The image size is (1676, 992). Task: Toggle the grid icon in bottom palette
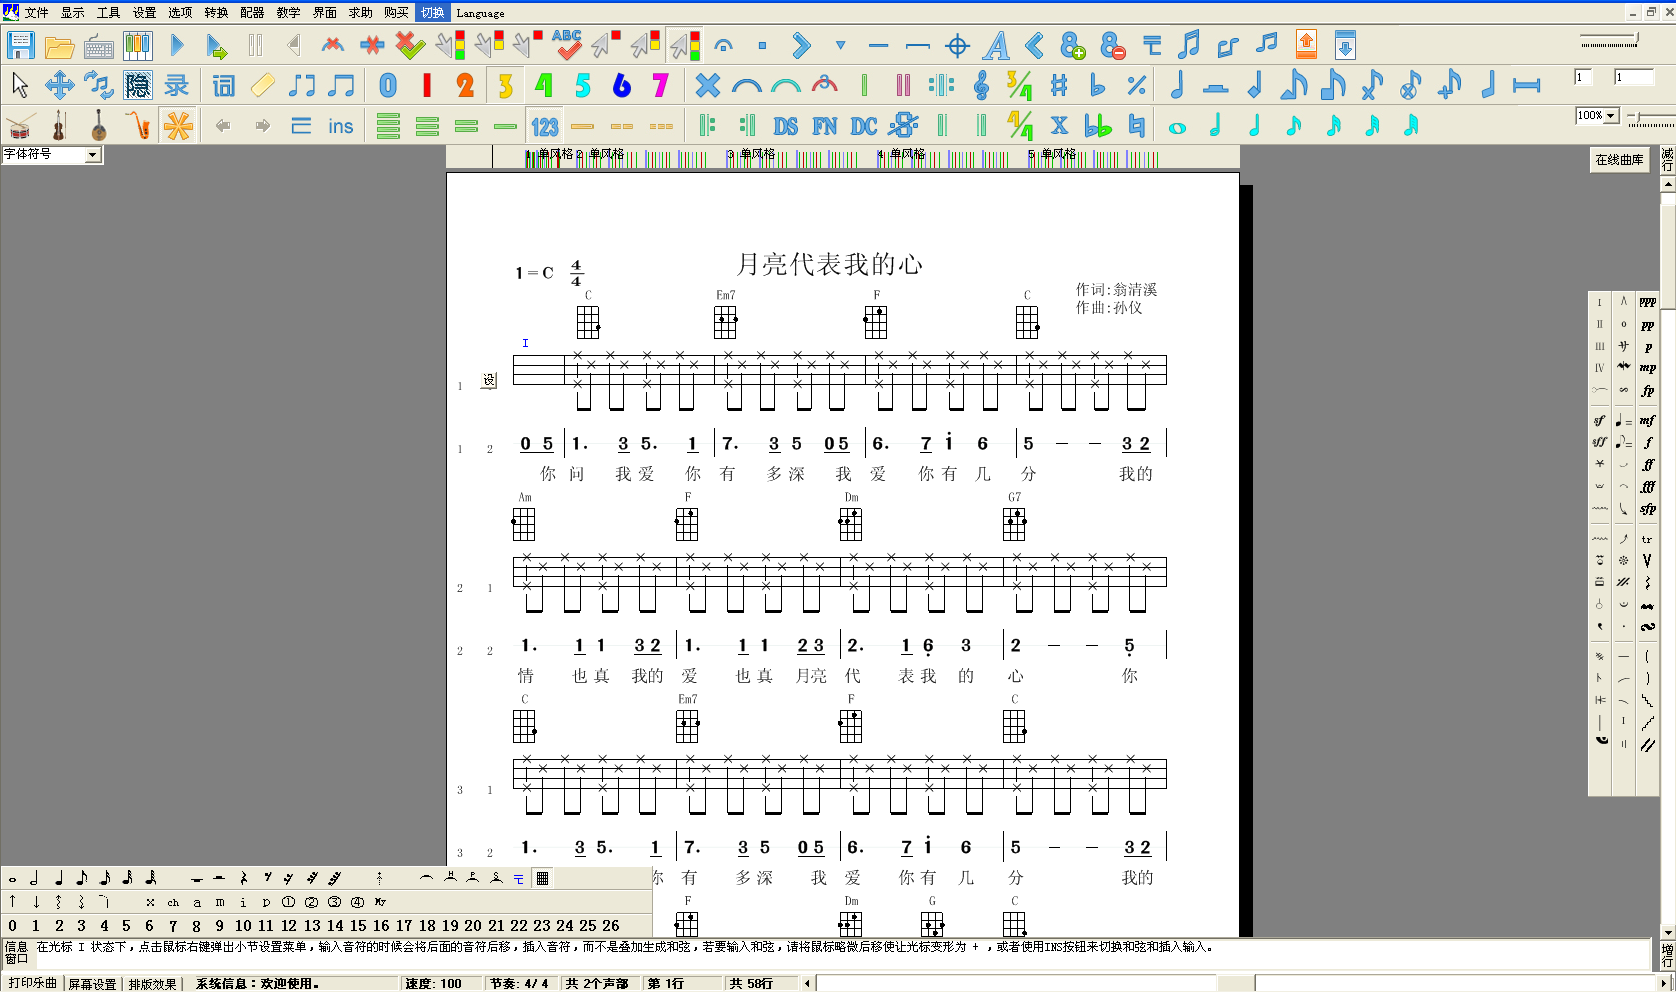pos(542,879)
